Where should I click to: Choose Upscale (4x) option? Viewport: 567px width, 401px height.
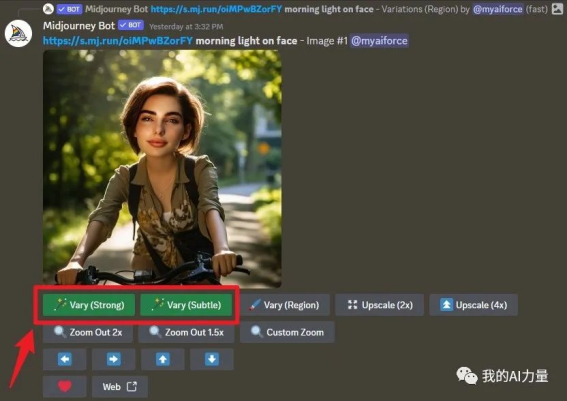(473, 305)
